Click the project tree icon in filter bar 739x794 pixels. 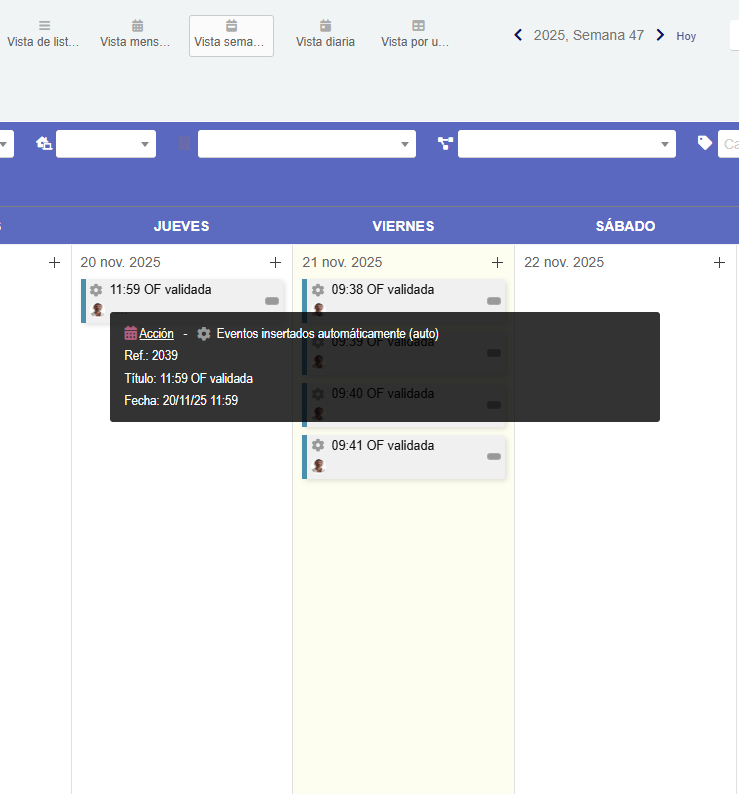tap(446, 144)
